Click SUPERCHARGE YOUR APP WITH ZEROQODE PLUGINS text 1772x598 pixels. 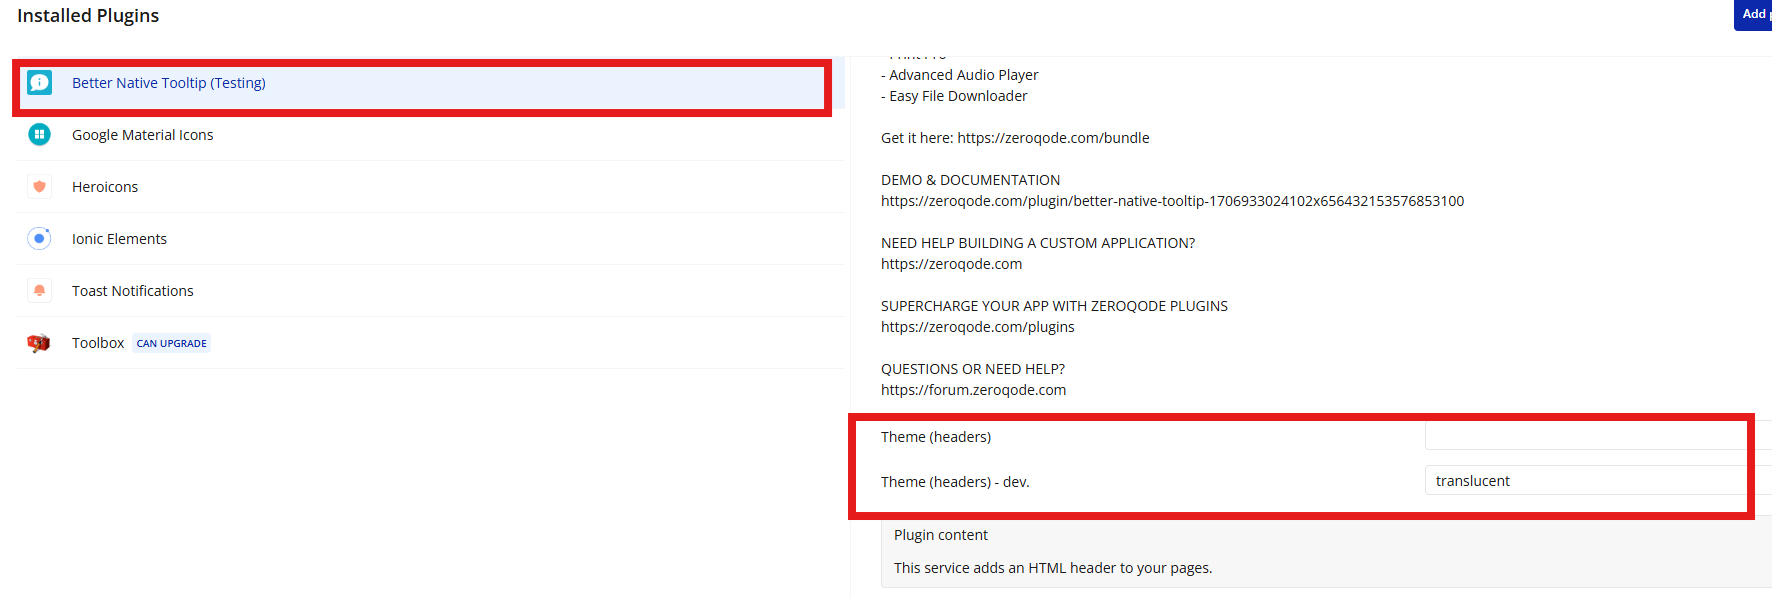[x=1054, y=306]
